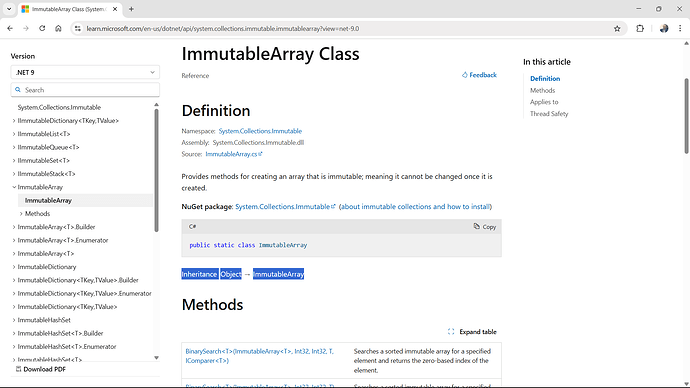The width and height of the screenshot is (690, 388).
Task: Open a new tab with plus button
Action: point(131,9)
